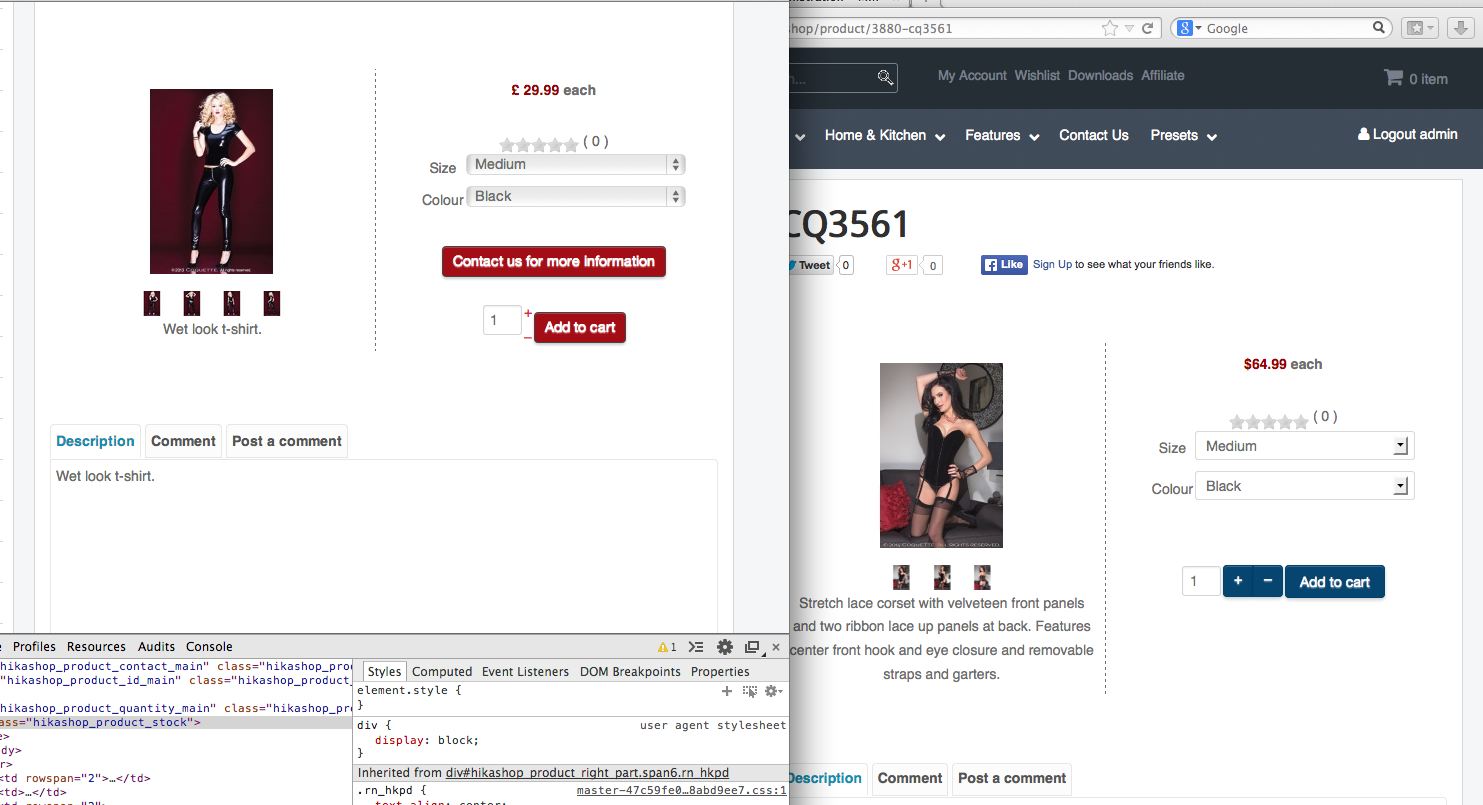Open the master CSS source link
The height and width of the screenshot is (805, 1483).
point(682,790)
